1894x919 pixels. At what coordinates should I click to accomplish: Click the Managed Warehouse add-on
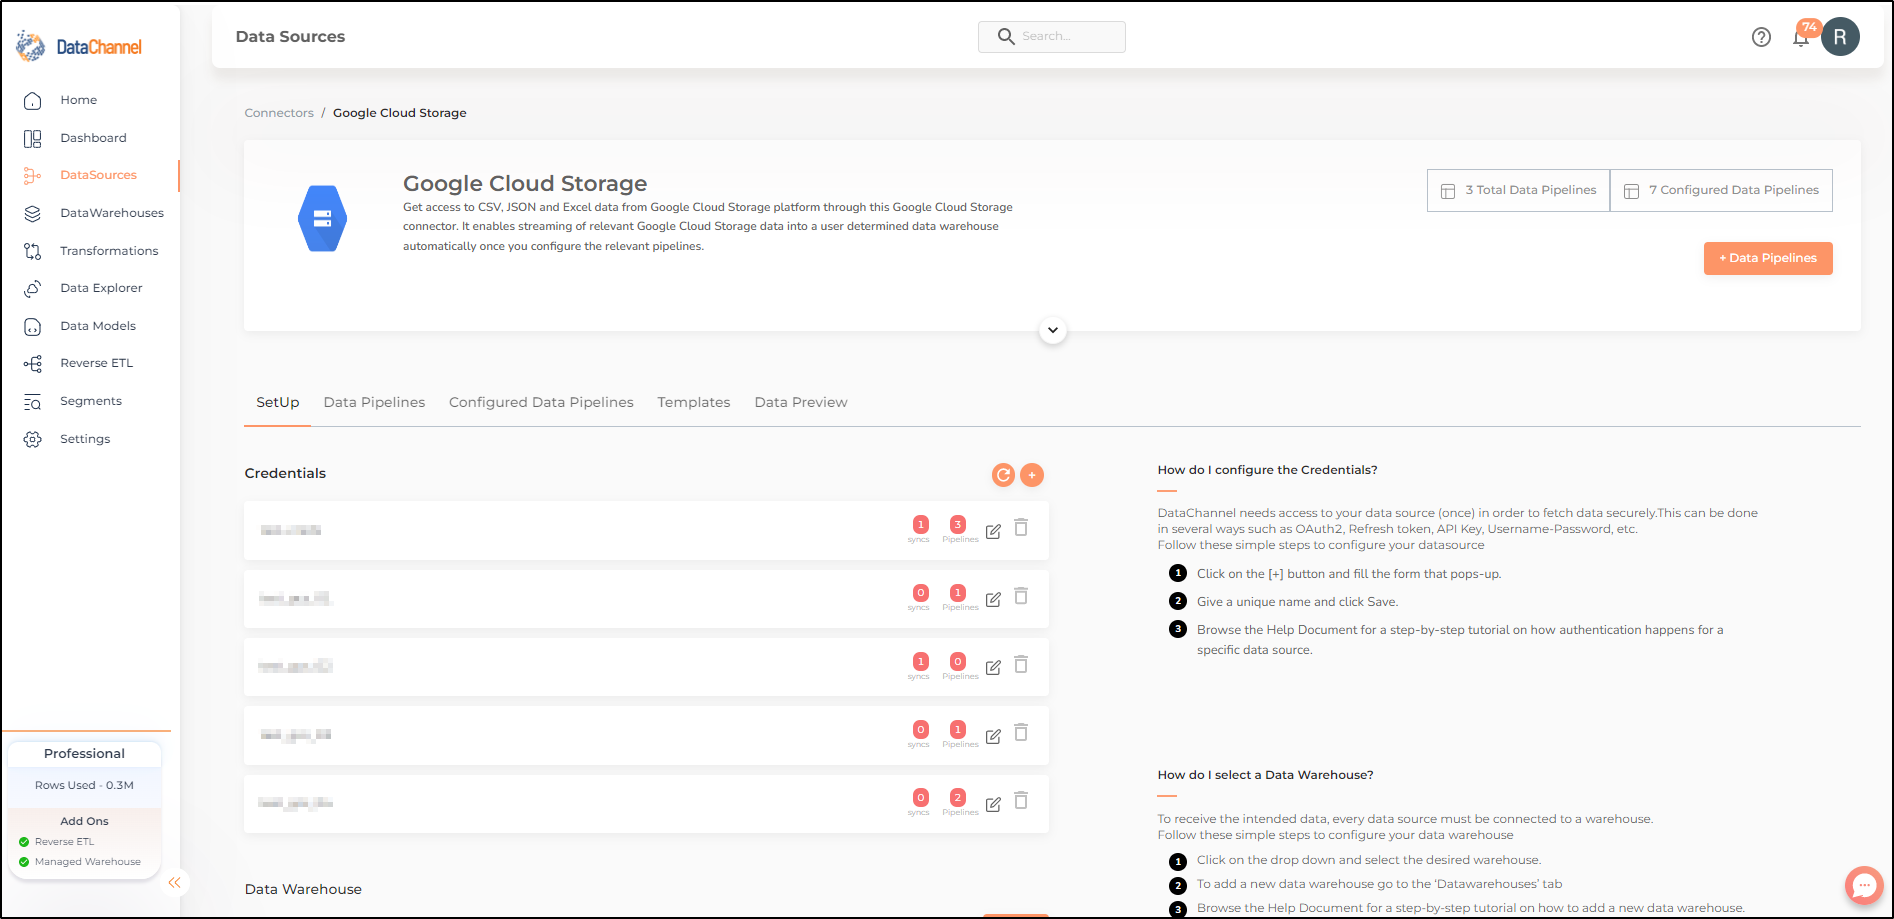coord(88,862)
